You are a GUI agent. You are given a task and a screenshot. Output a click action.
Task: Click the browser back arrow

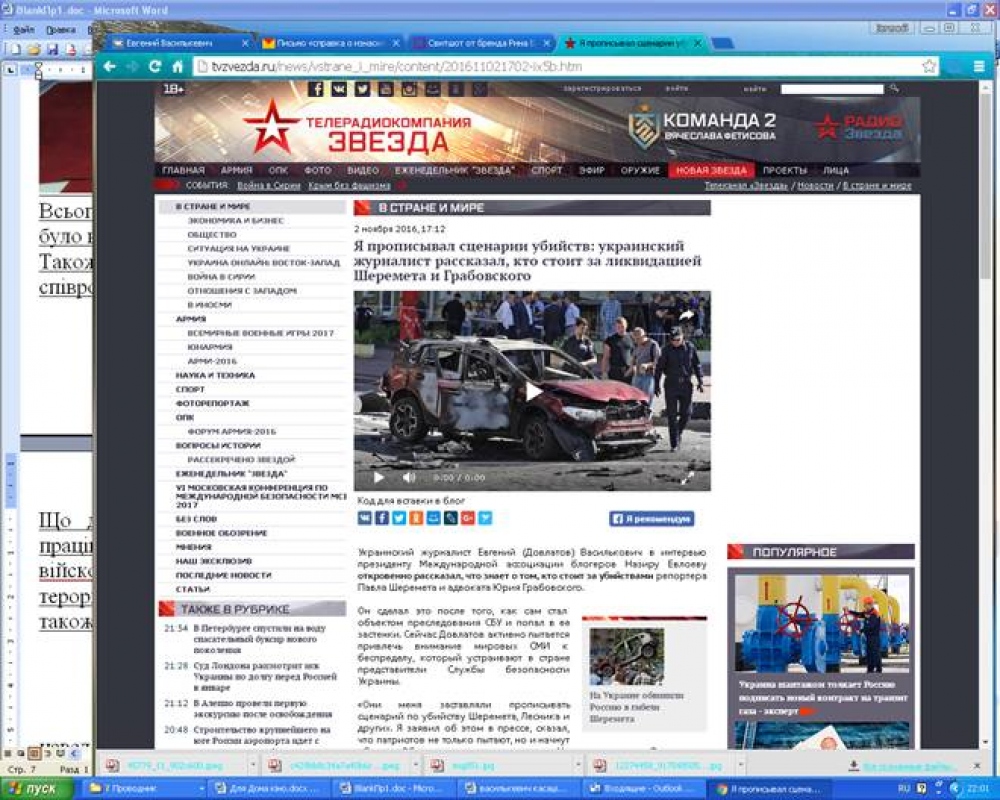coord(107,67)
